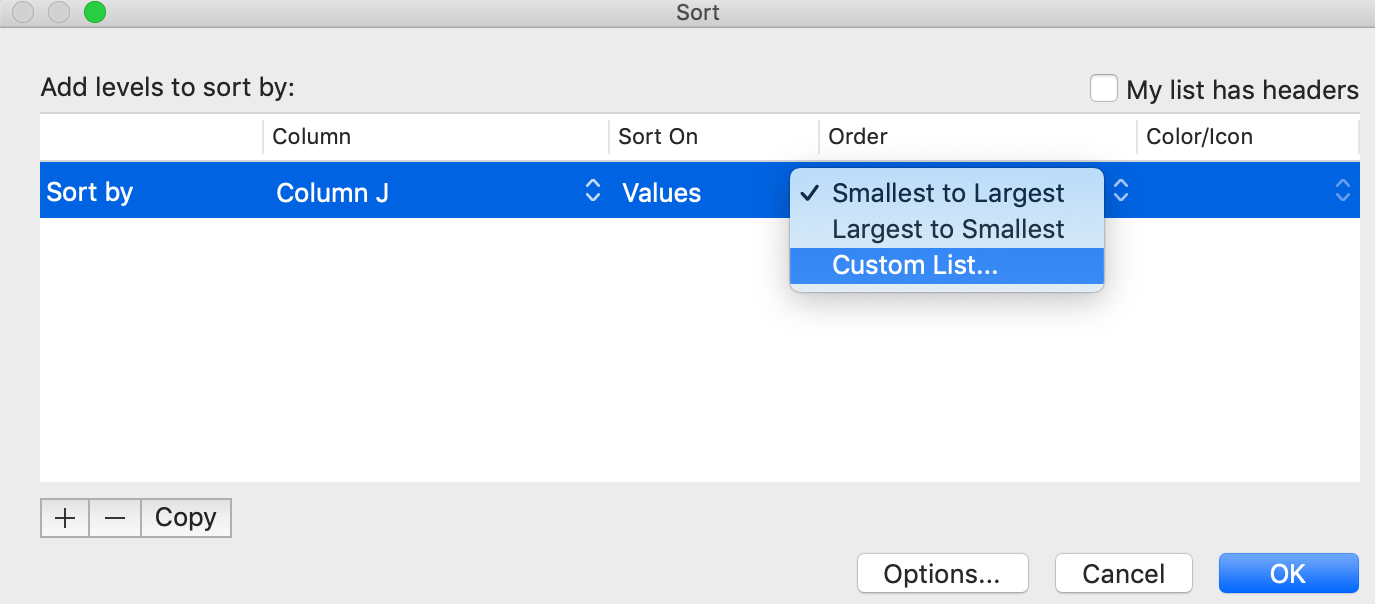Open the Options... dialog
Image resolution: width=1375 pixels, height=604 pixels.
pyautogui.click(x=942, y=574)
